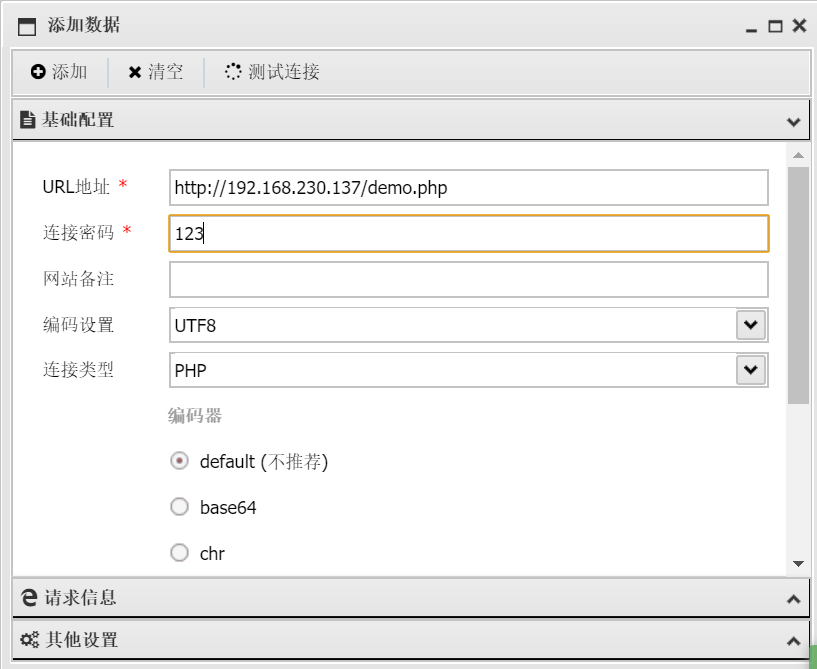The width and height of the screenshot is (817, 669).
Task: Open the 连接类型 PHP dropdown
Action: point(751,370)
